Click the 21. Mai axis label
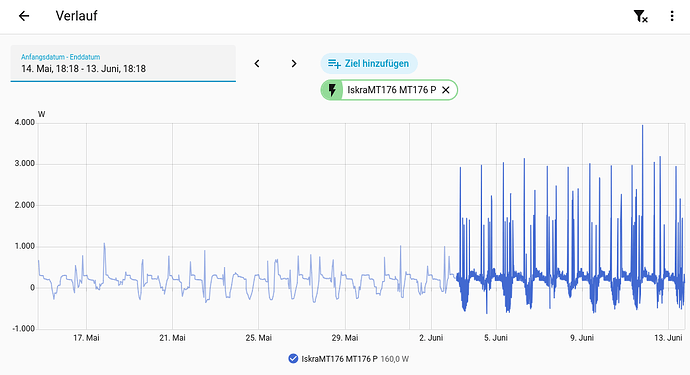Viewport: 690px width, 375px height. click(172, 338)
